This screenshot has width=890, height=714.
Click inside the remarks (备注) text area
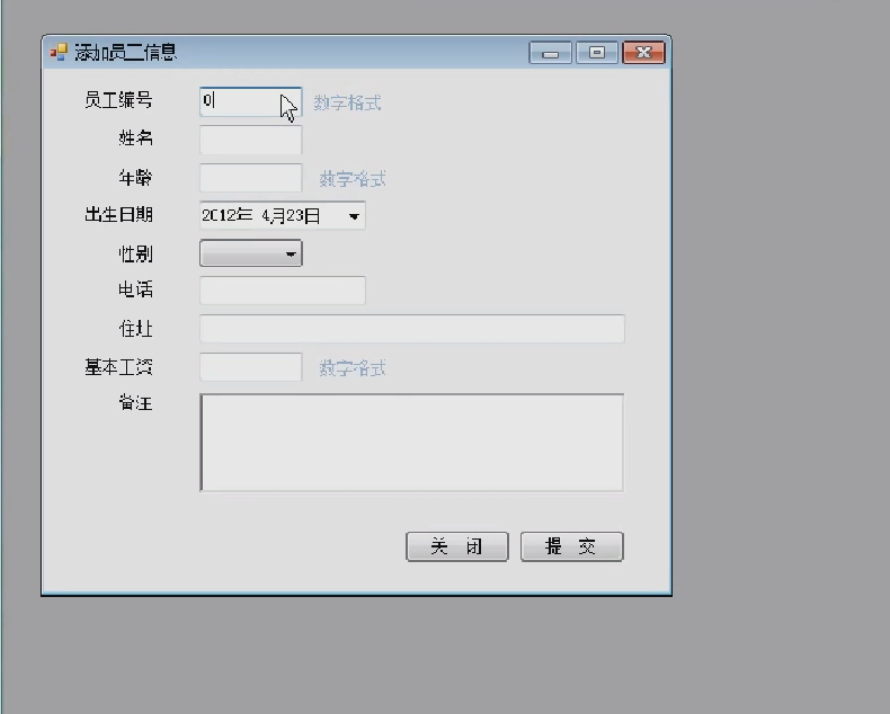[412, 442]
